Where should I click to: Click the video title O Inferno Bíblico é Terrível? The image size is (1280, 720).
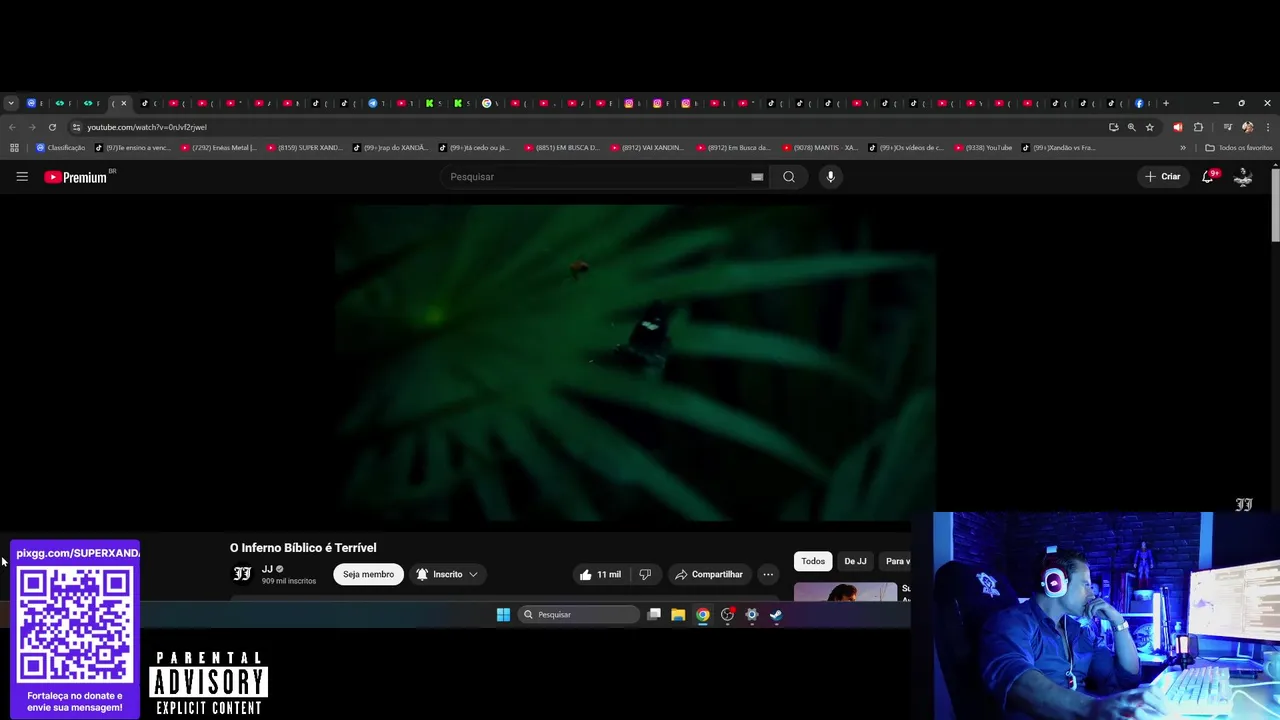tap(303, 548)
